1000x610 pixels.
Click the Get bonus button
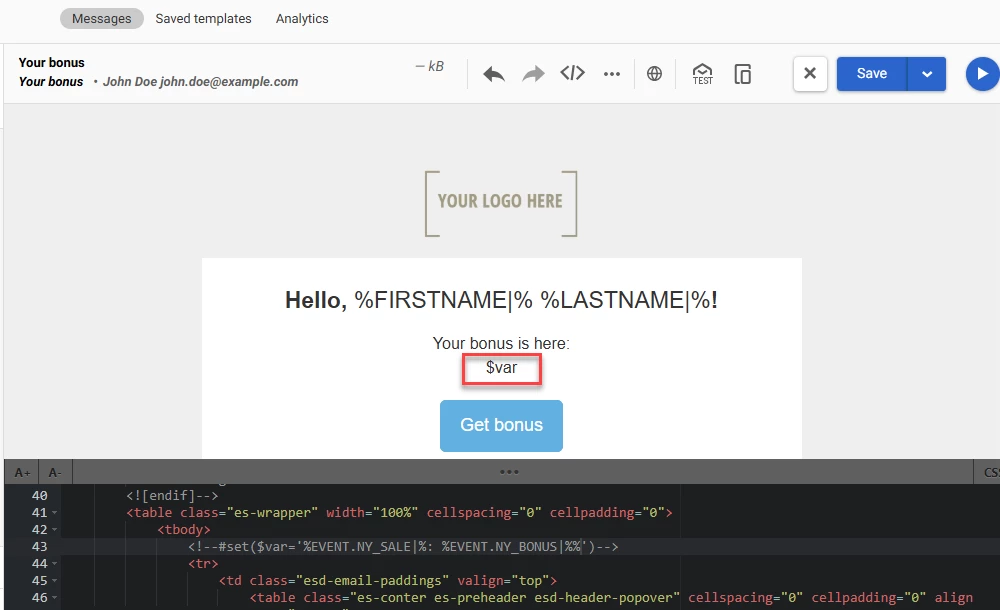[501, 425]
